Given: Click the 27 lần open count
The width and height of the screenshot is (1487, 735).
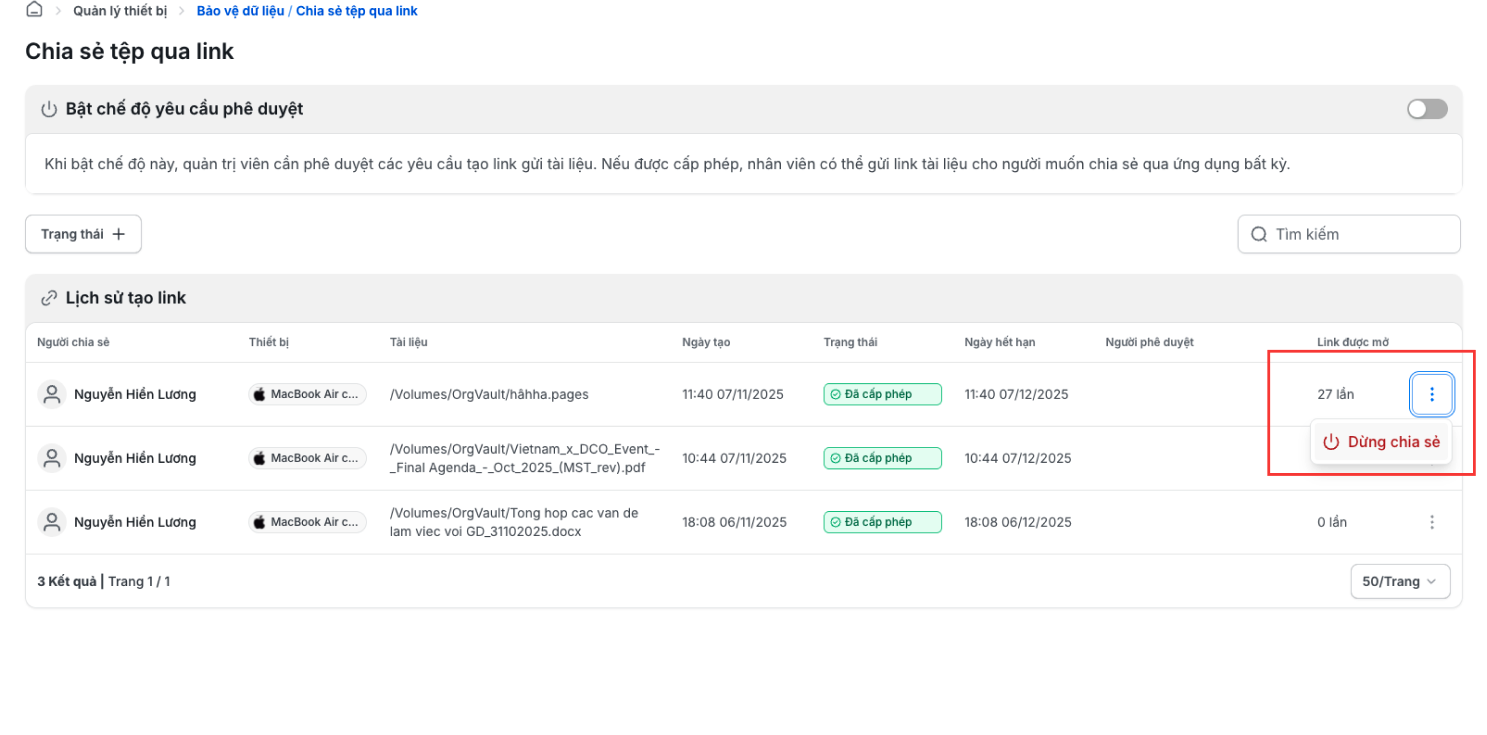Looking at the screenshot, I should pos(1336,394).
